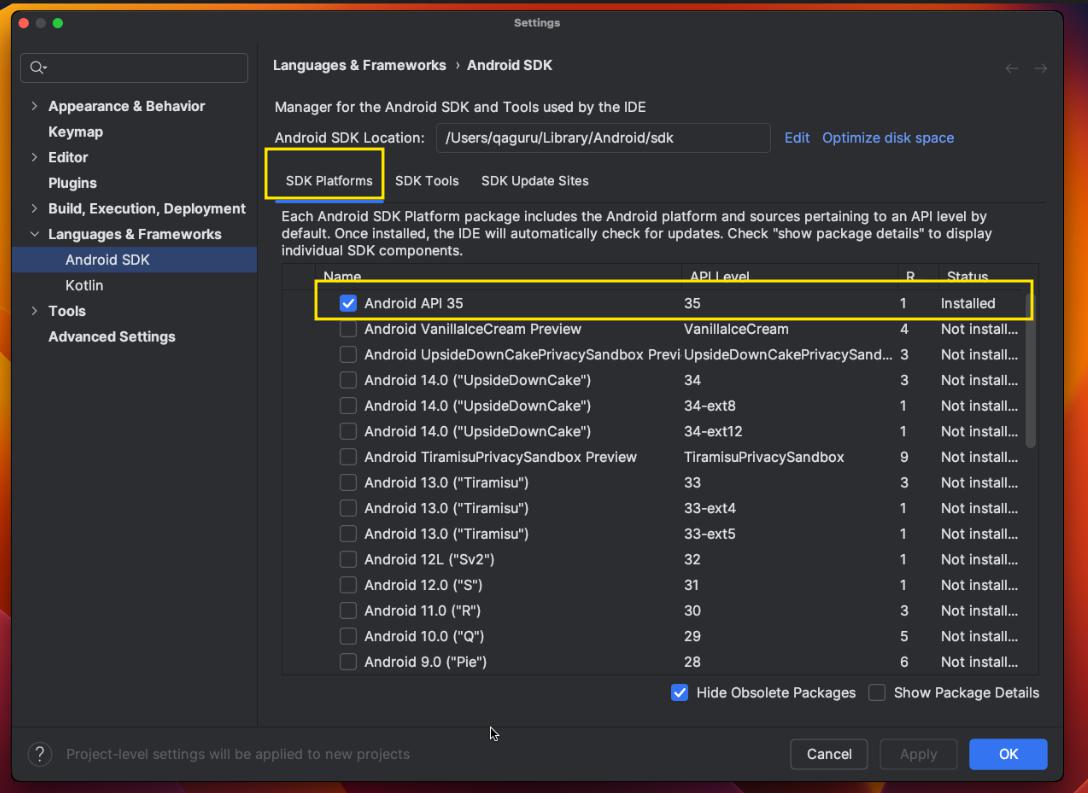The image size is (1088, 793).
Task: Check Android 9.0 ("Pie") checkbox
Action: 348,662
